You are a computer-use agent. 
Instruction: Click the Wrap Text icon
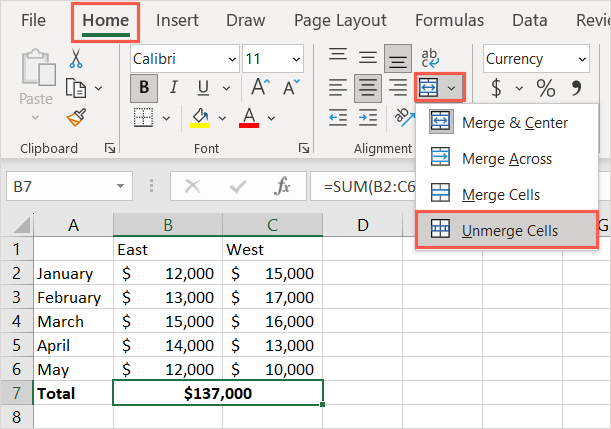(431, 59)
